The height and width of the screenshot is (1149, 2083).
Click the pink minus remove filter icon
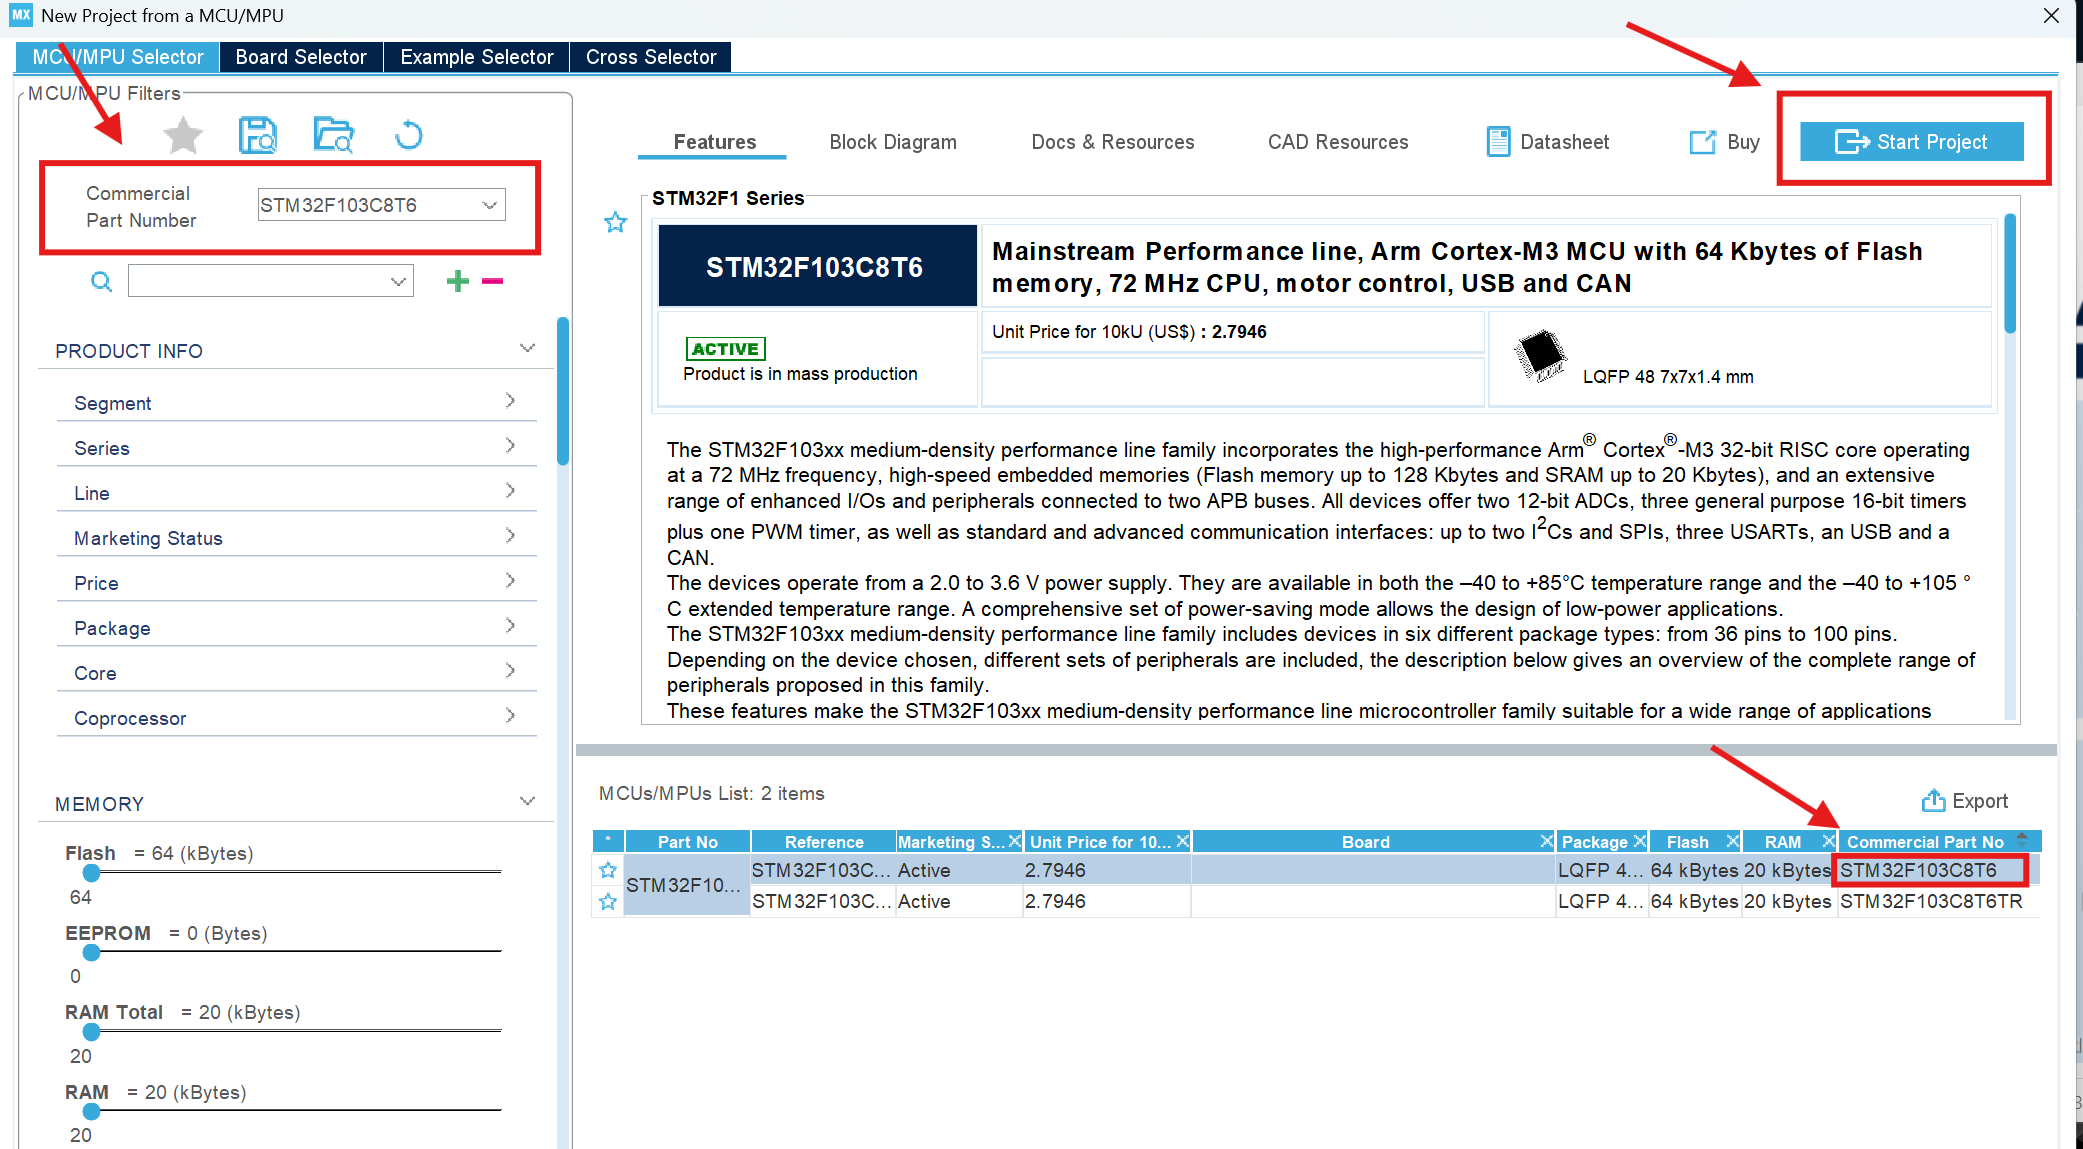coord(492,281)
